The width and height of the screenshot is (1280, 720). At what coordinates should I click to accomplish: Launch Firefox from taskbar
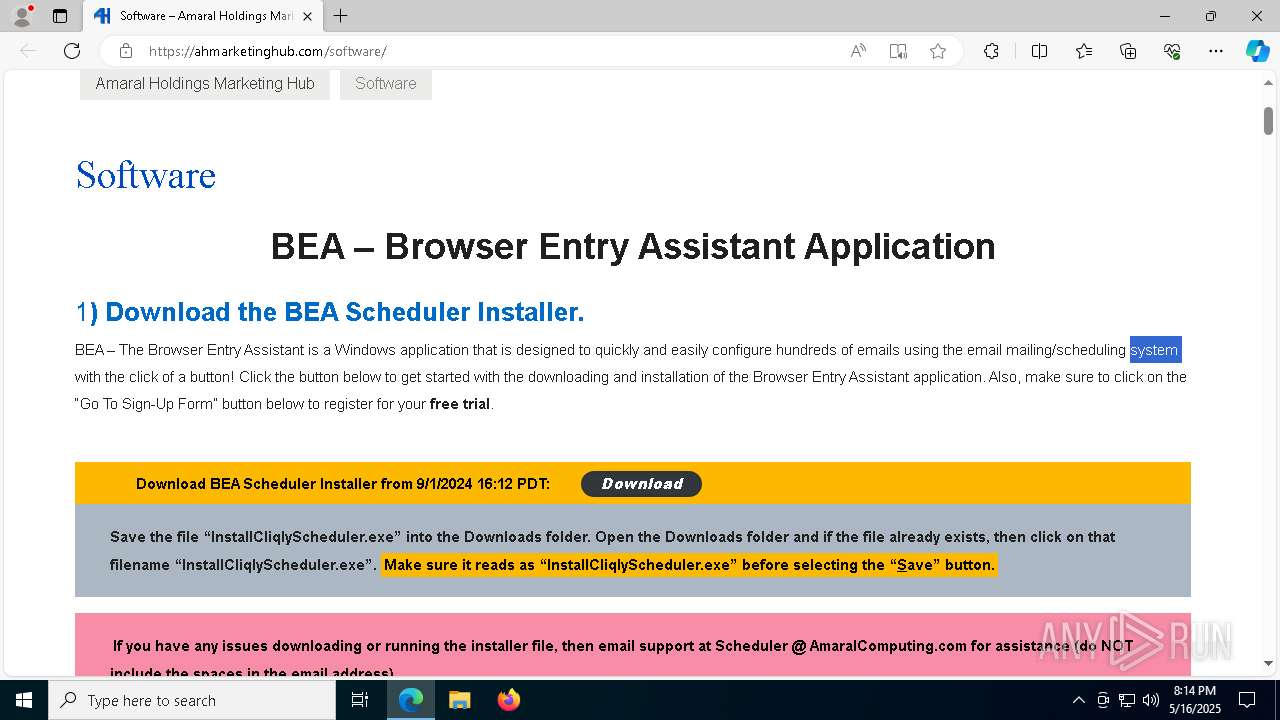pos(508,700)
